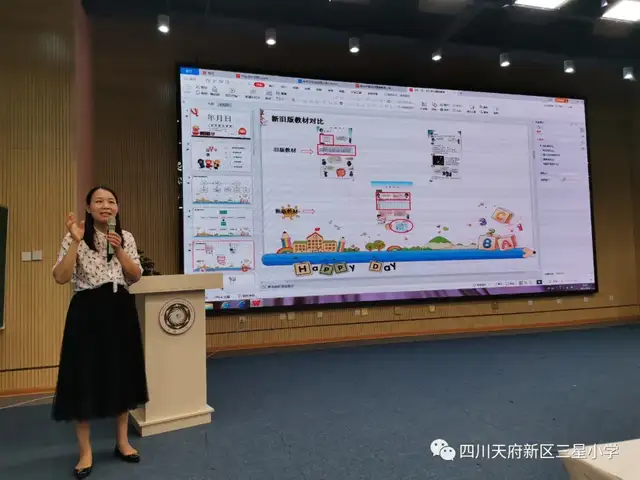Open Internet Explorer from the taskbar

(x=226, y=305)
